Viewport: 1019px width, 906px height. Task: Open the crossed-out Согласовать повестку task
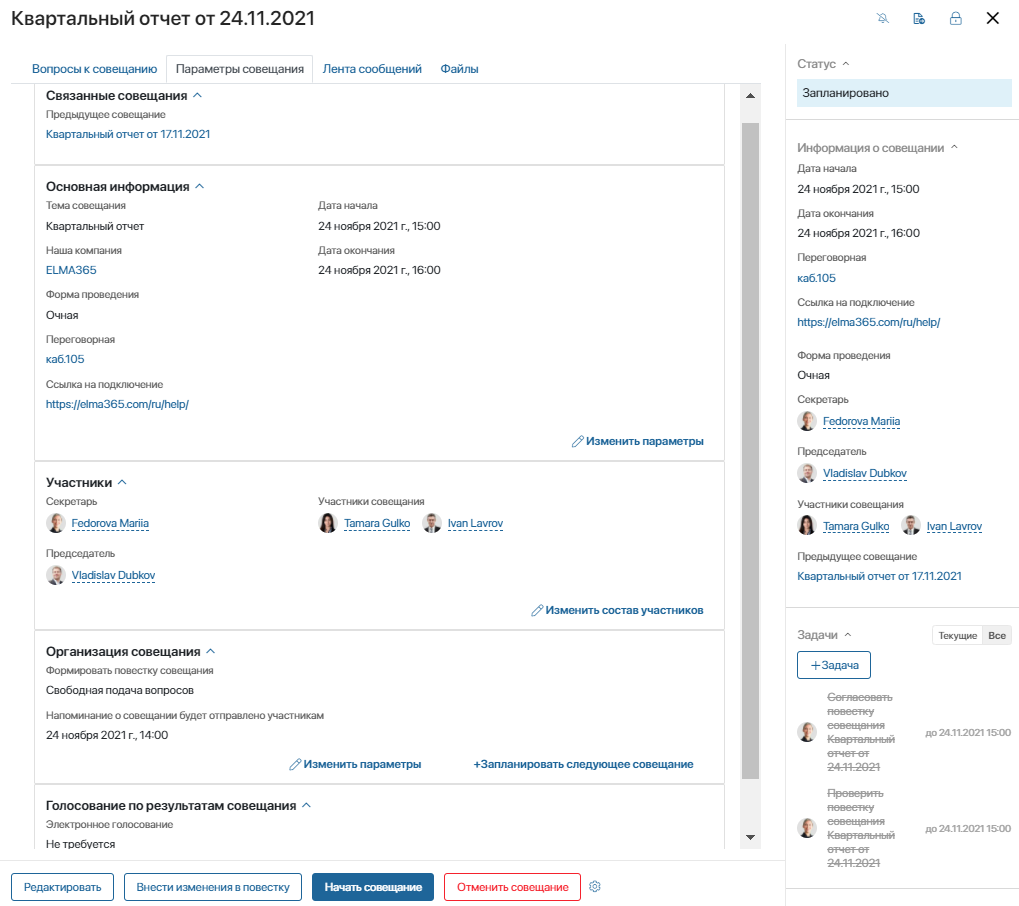(x=860, y=732)
